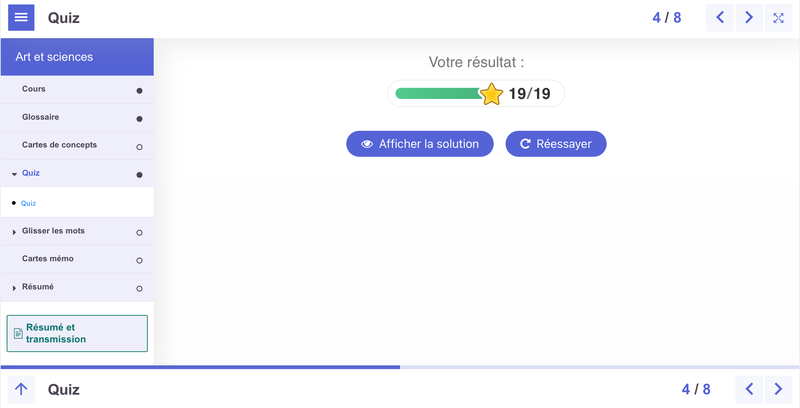Click the scroll-to-top arrow in footer

tap(21, 389)
